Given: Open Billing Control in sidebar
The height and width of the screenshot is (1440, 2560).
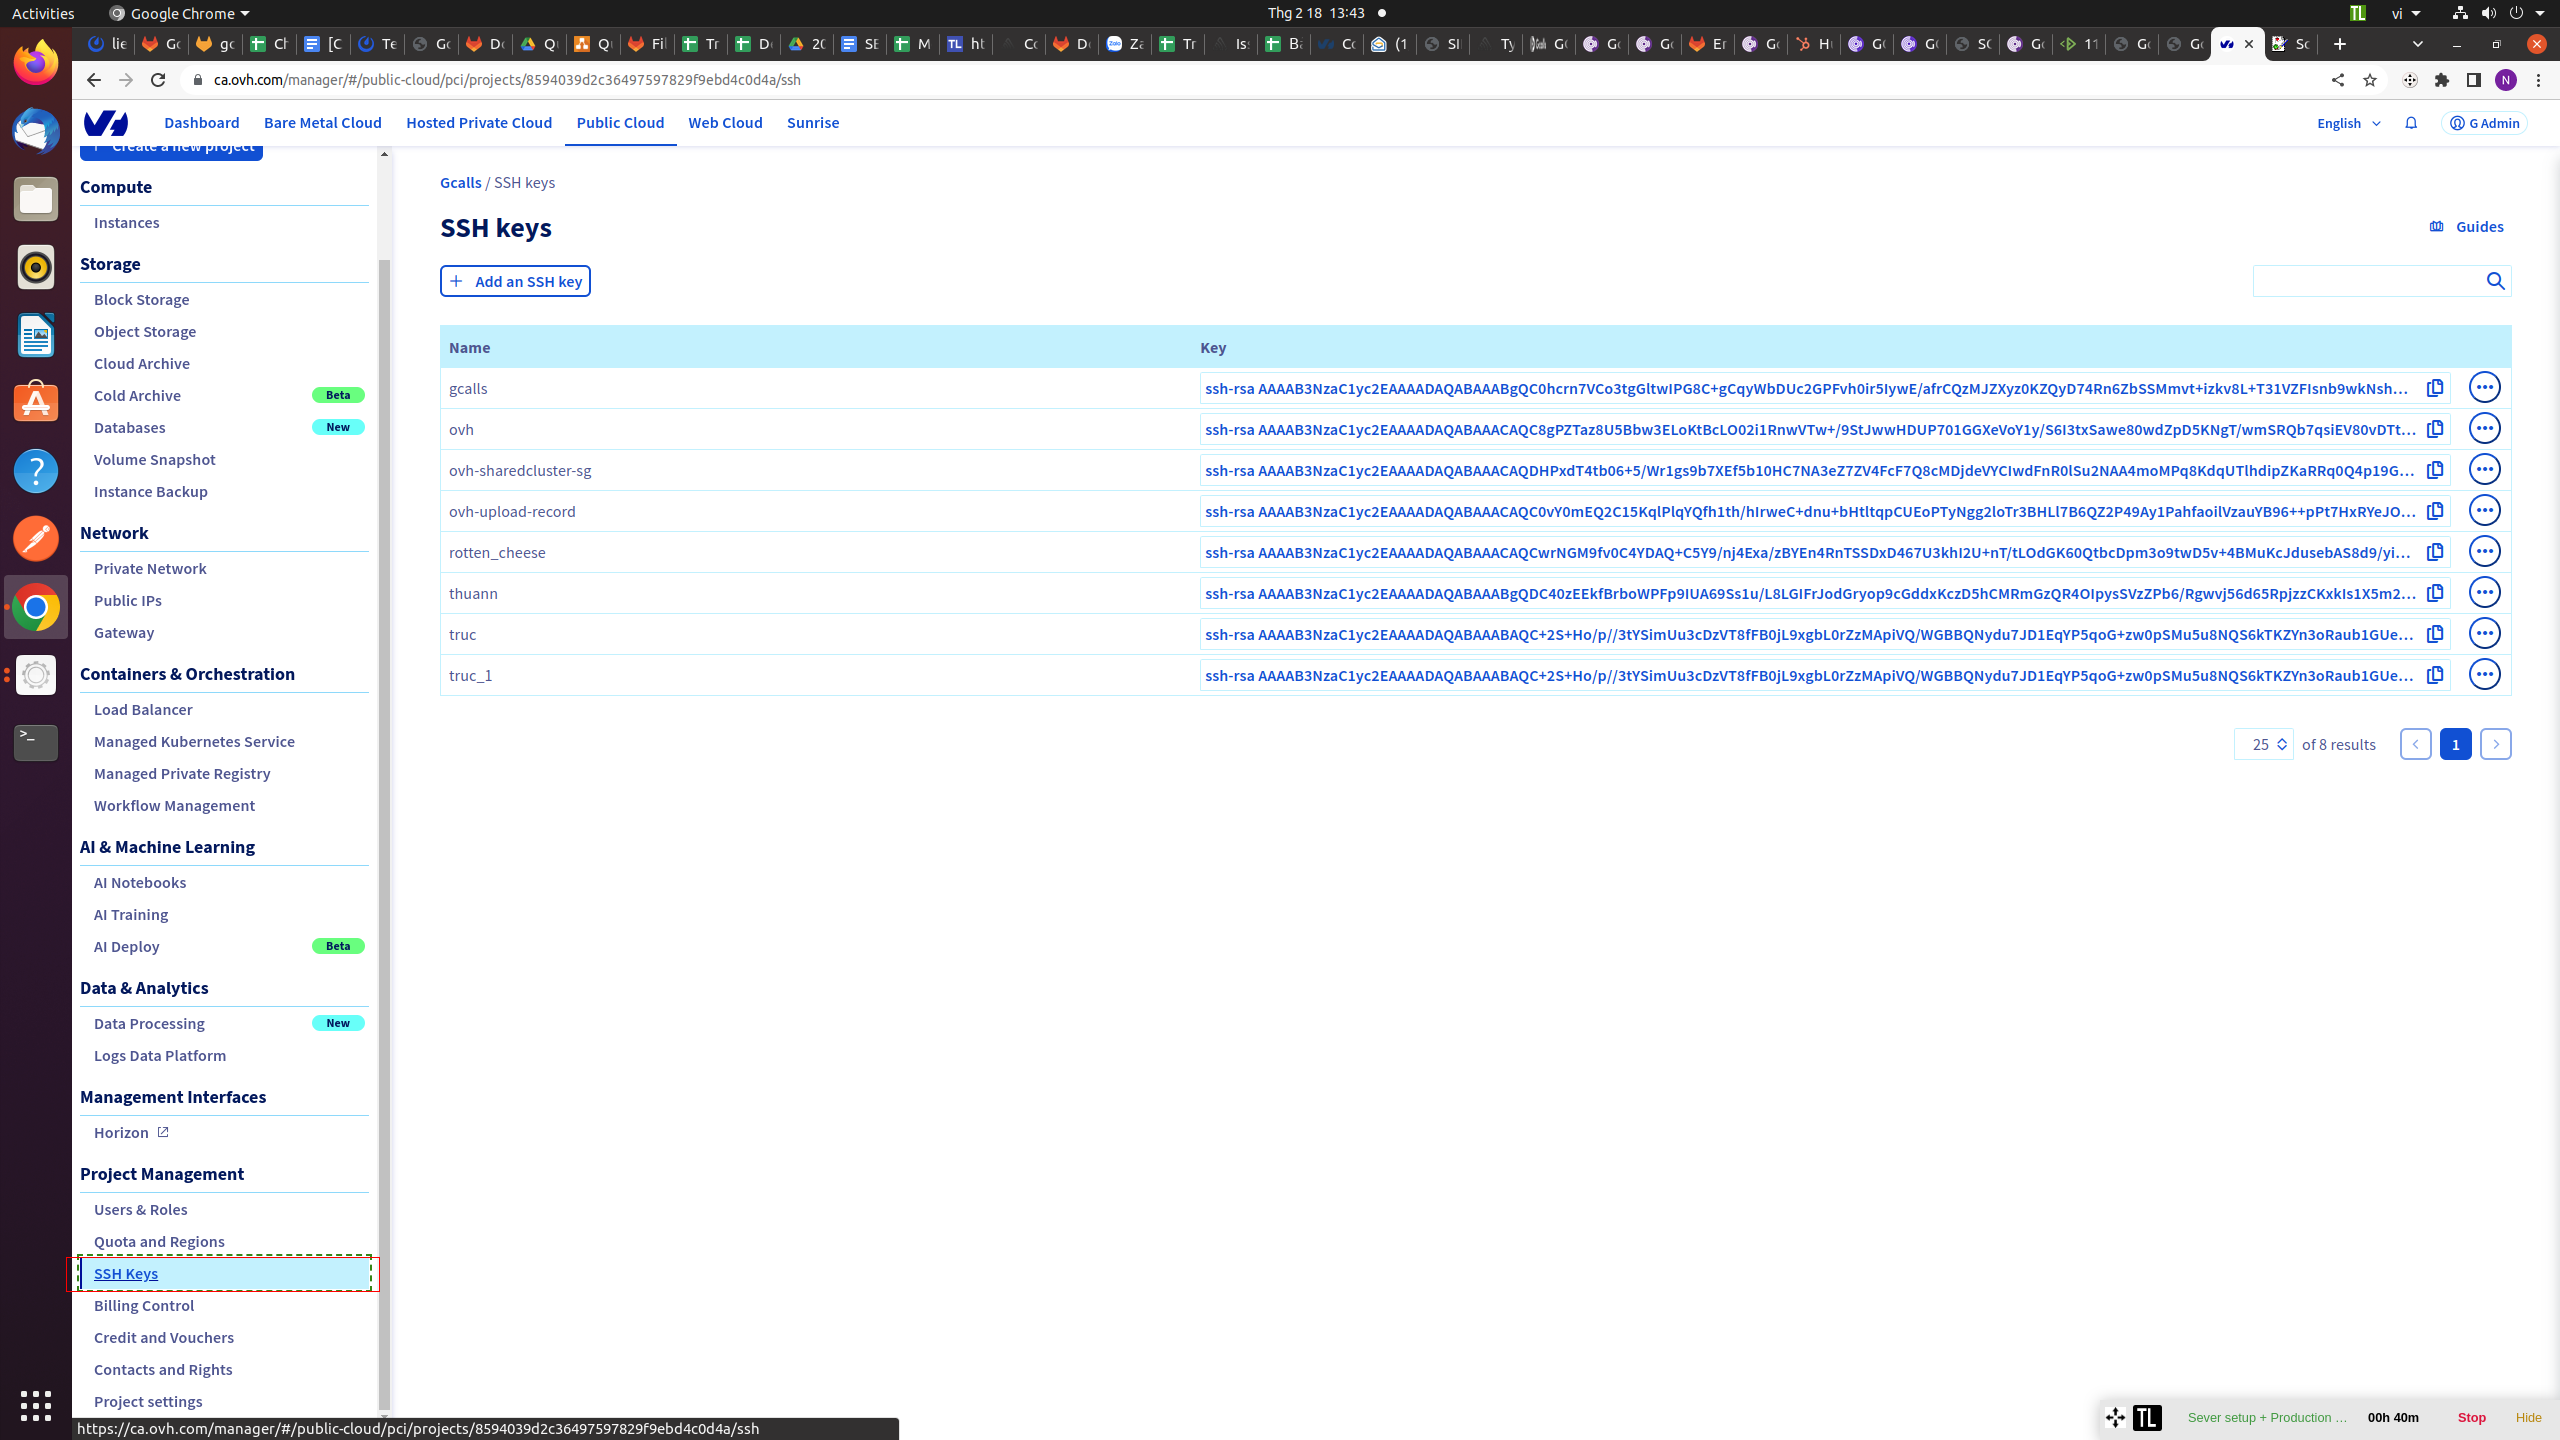Looking at the screenshot, I should tap(144, 1305).
